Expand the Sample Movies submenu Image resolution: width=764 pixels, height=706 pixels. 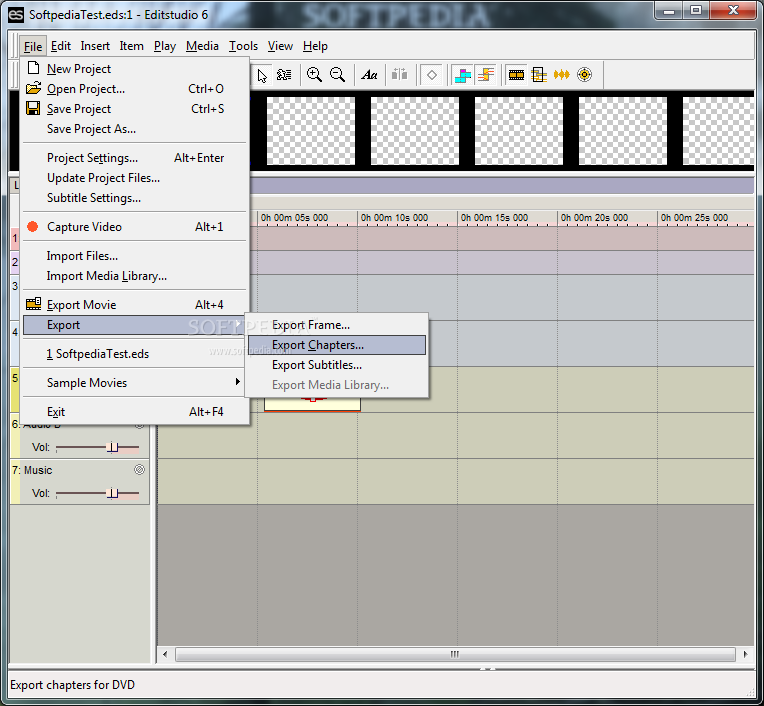coord(134,382)
